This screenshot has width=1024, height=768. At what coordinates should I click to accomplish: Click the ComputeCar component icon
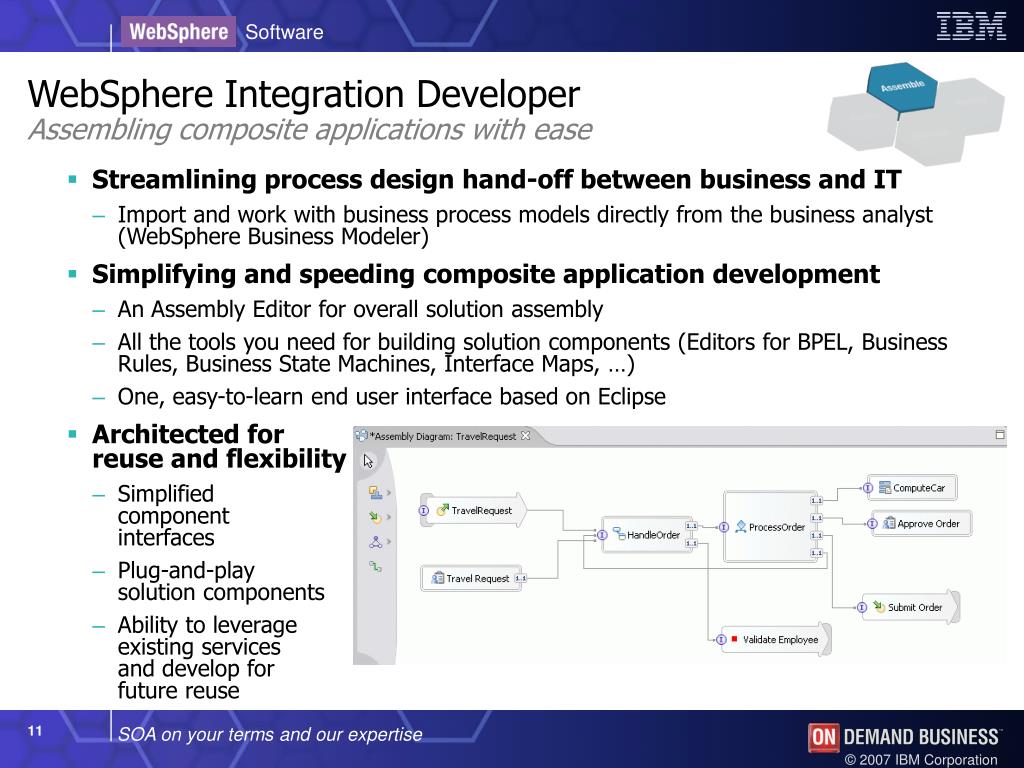(884, 488)
